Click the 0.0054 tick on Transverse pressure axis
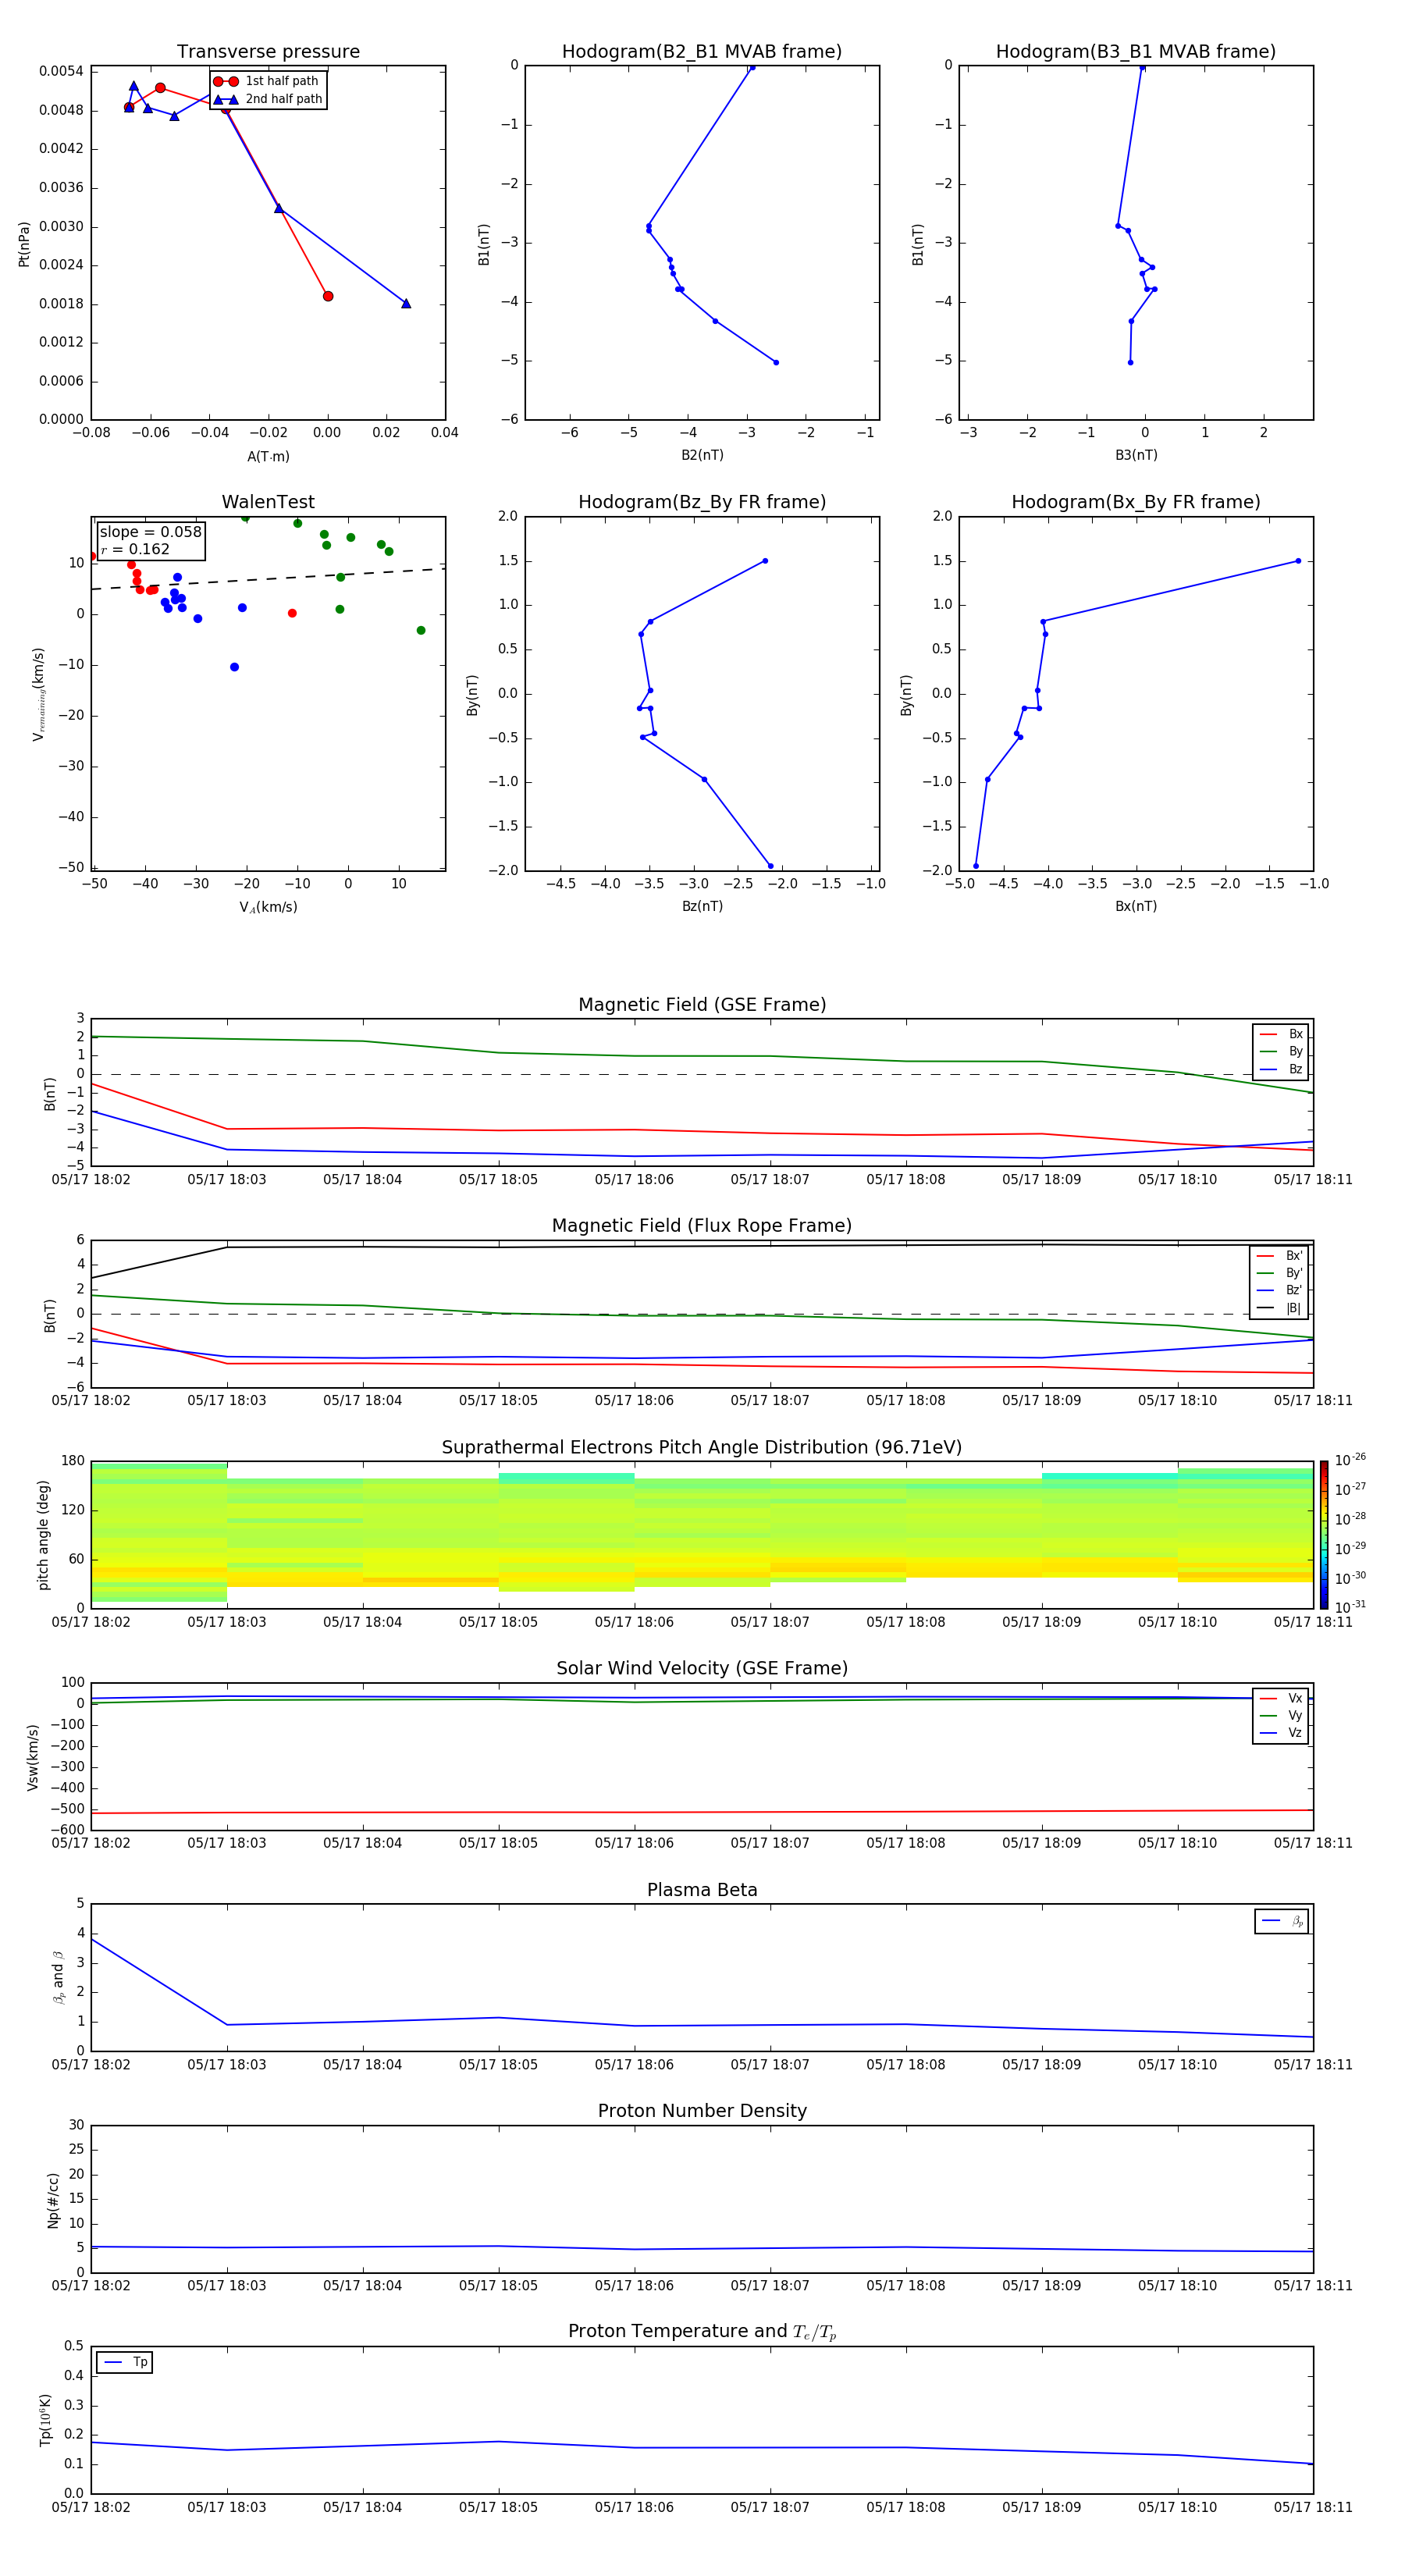Screen dimensions: 1405x2576 [61, 71]
